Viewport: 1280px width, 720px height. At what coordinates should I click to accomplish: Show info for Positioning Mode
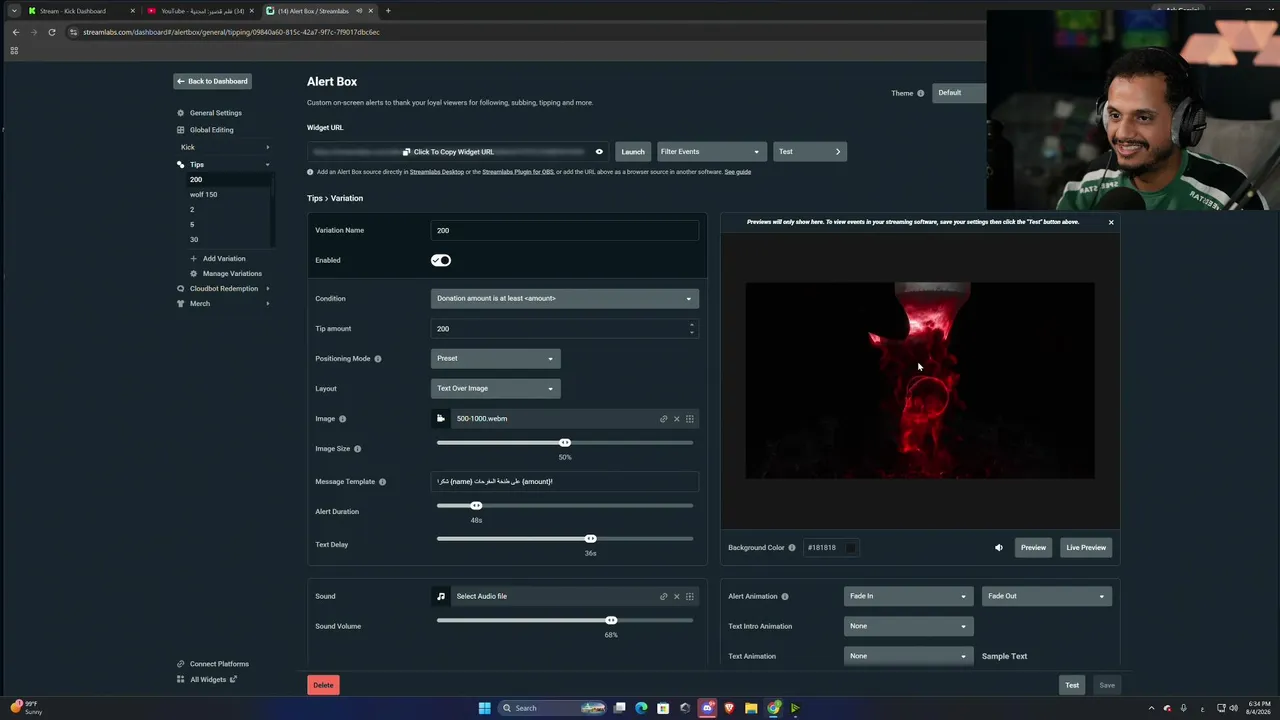point(378,359)
